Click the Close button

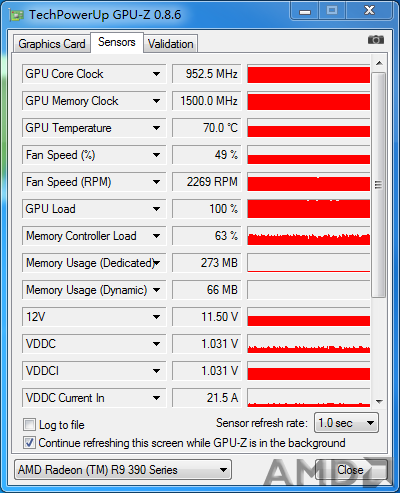point(351,470)
